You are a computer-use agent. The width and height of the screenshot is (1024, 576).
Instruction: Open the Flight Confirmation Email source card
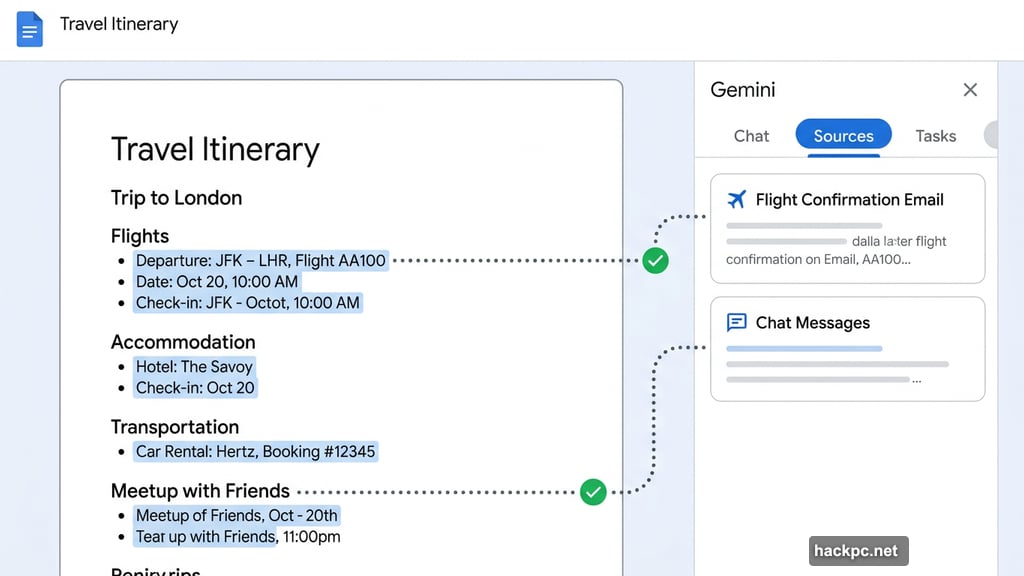[847, 228]
